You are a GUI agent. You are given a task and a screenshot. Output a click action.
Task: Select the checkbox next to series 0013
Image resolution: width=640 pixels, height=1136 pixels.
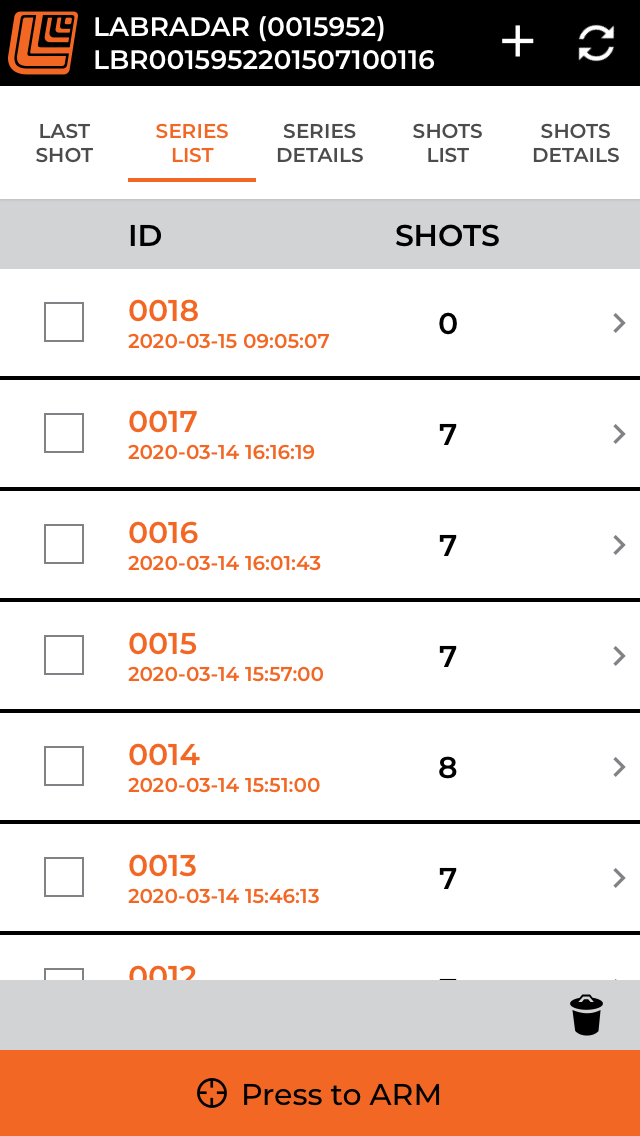tap(64, 877)
